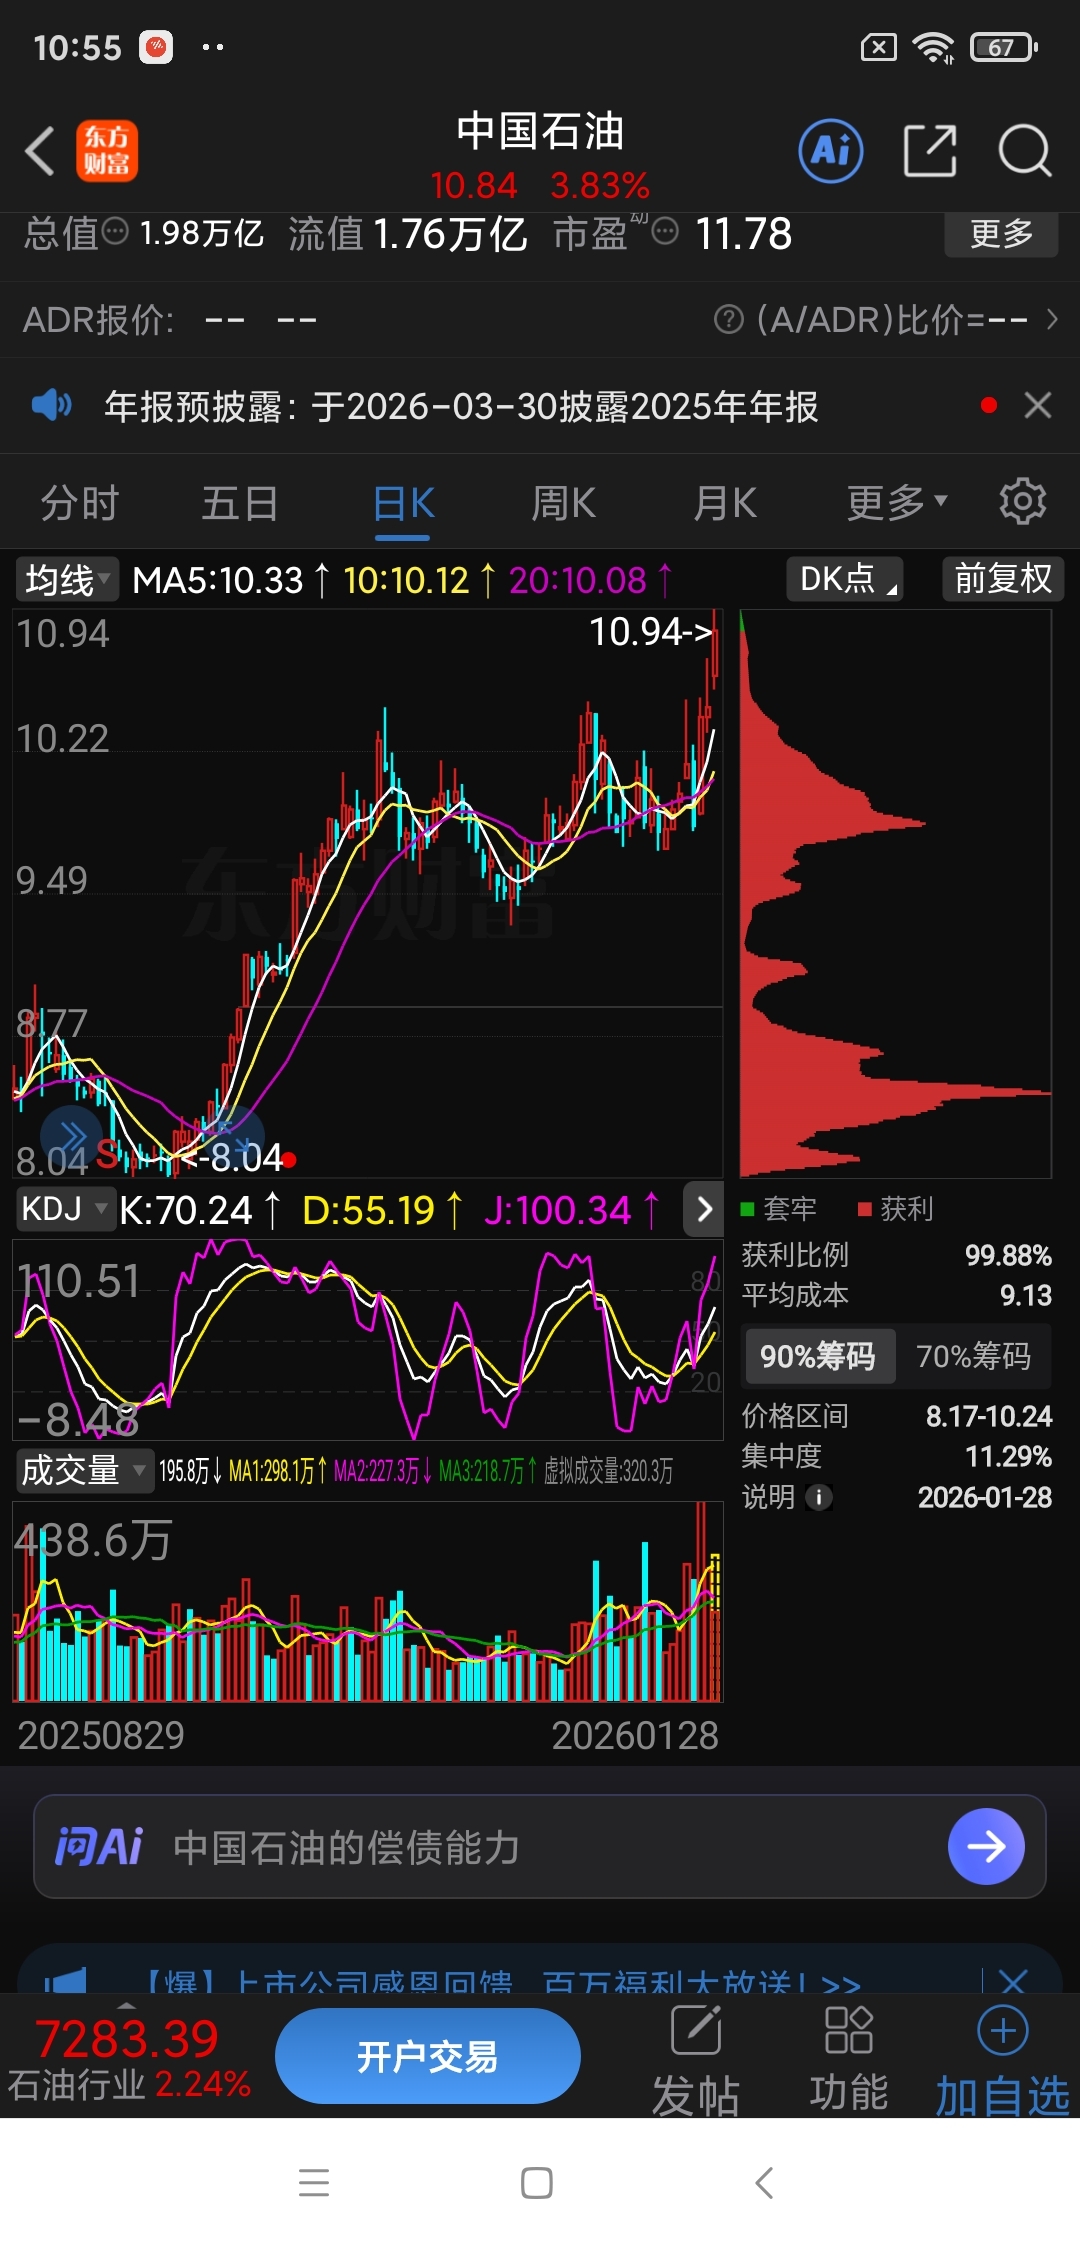Tap the 筹码 distribution chart
The height and width of the screenshot is (2248, 1080).
(895, 893)
